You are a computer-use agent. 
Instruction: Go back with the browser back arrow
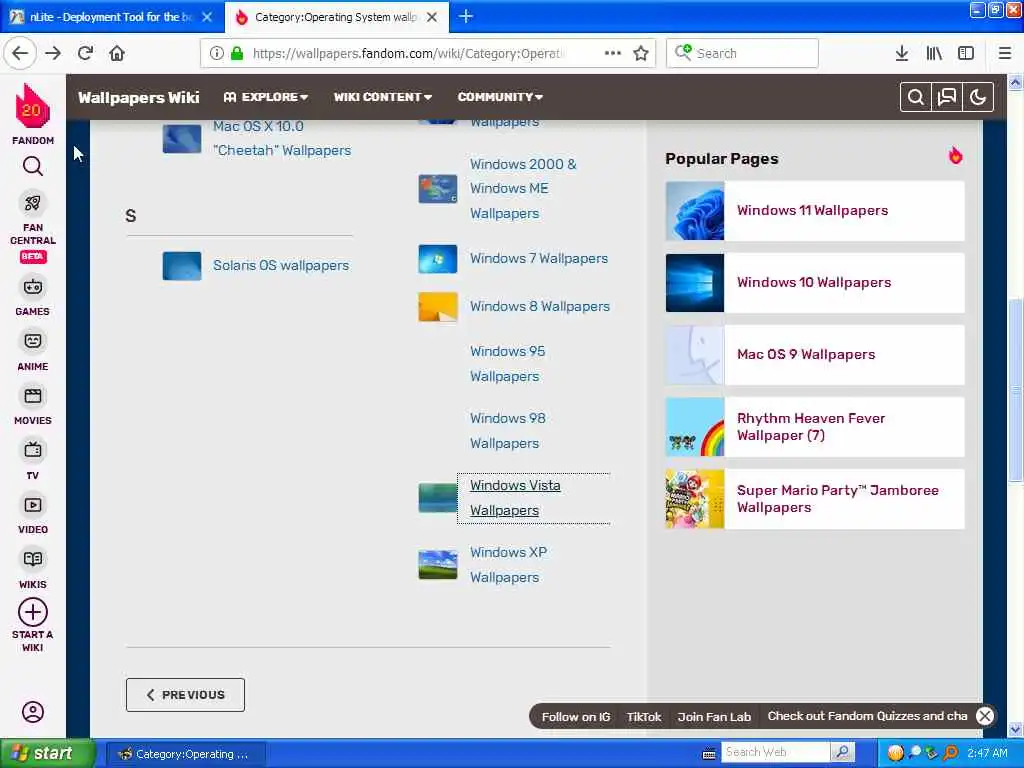pos(20,53)
